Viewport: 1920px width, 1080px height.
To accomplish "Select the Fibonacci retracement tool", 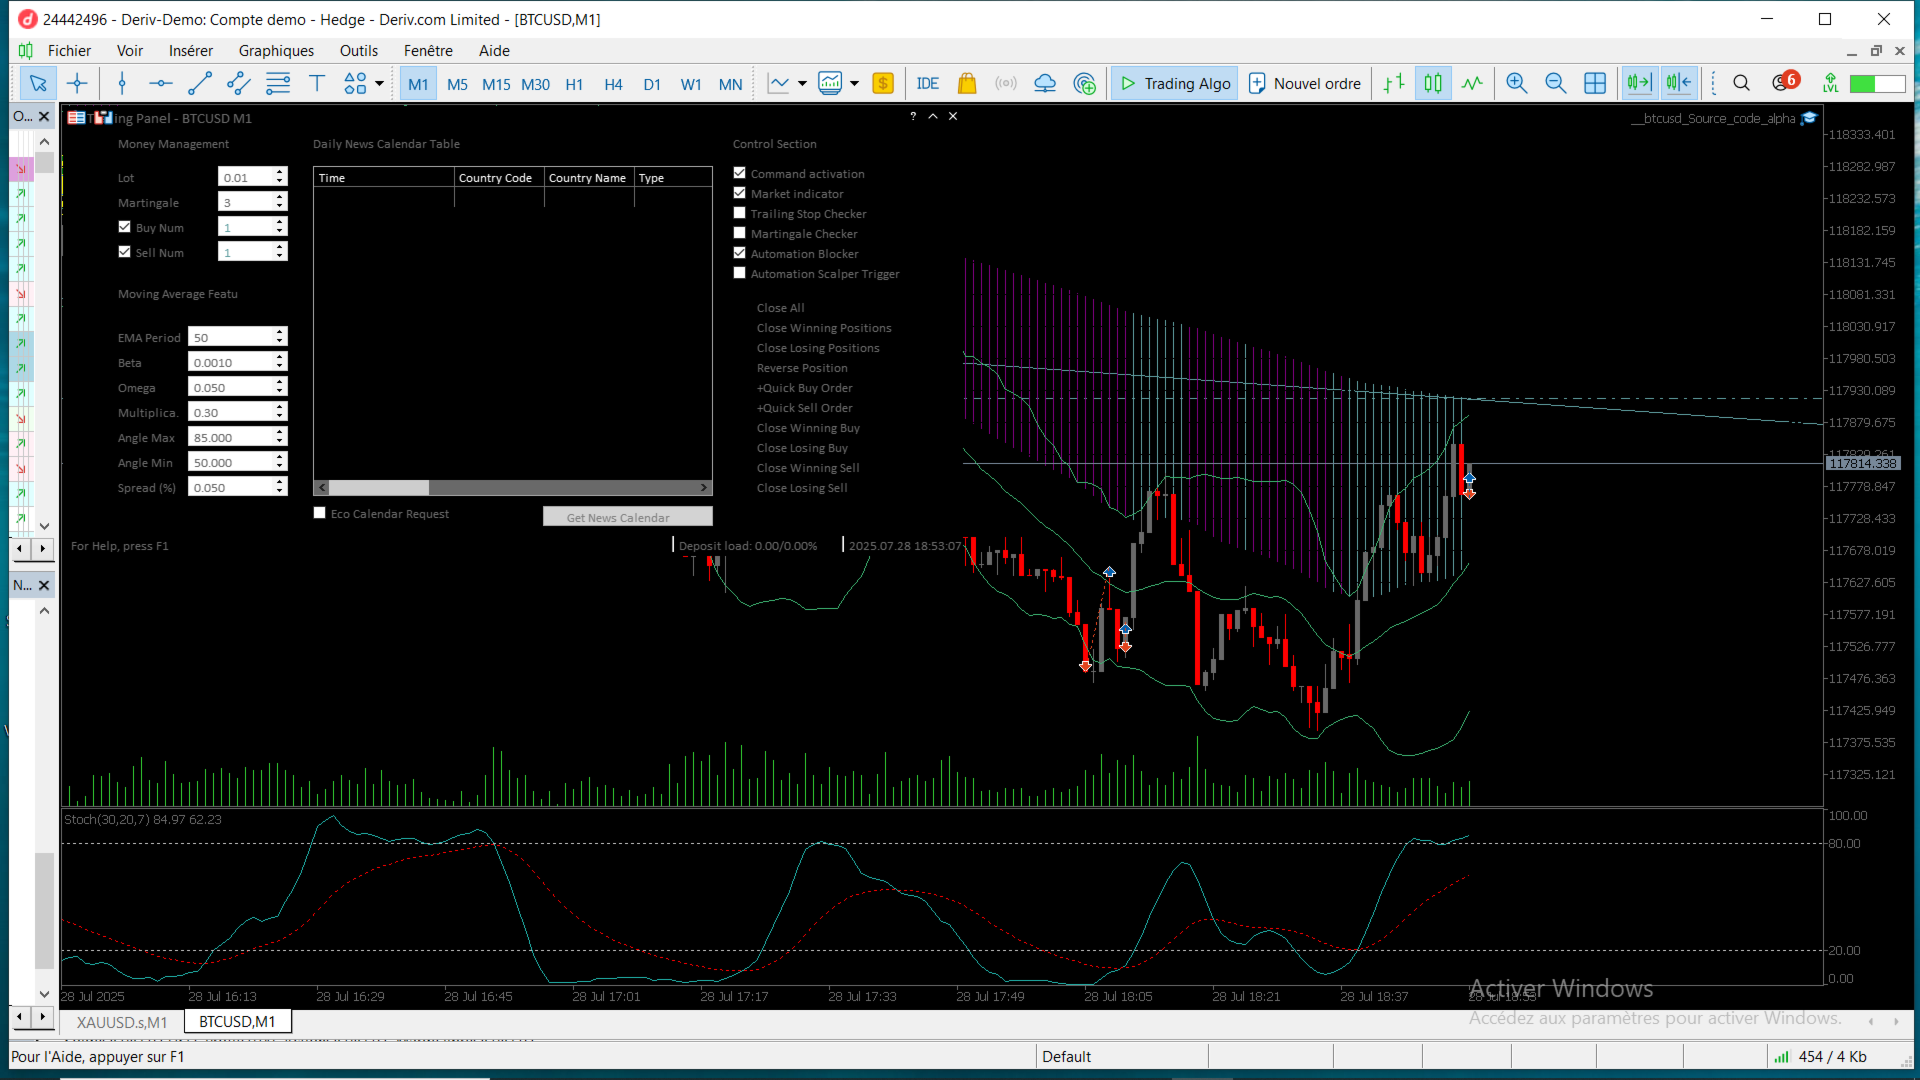I will [x=278, y=84].
